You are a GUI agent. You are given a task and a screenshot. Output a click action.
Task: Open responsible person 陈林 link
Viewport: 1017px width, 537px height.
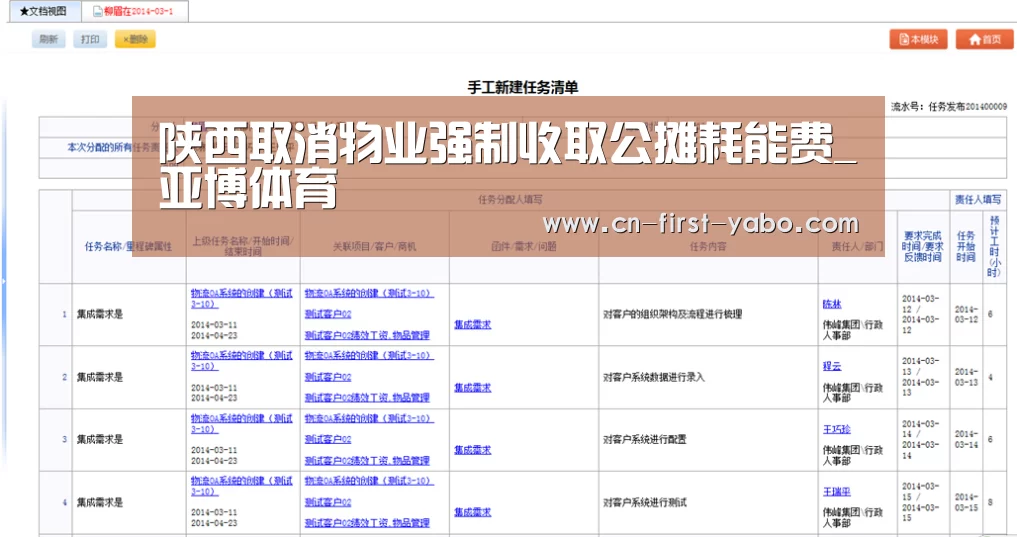pos(832,304)
